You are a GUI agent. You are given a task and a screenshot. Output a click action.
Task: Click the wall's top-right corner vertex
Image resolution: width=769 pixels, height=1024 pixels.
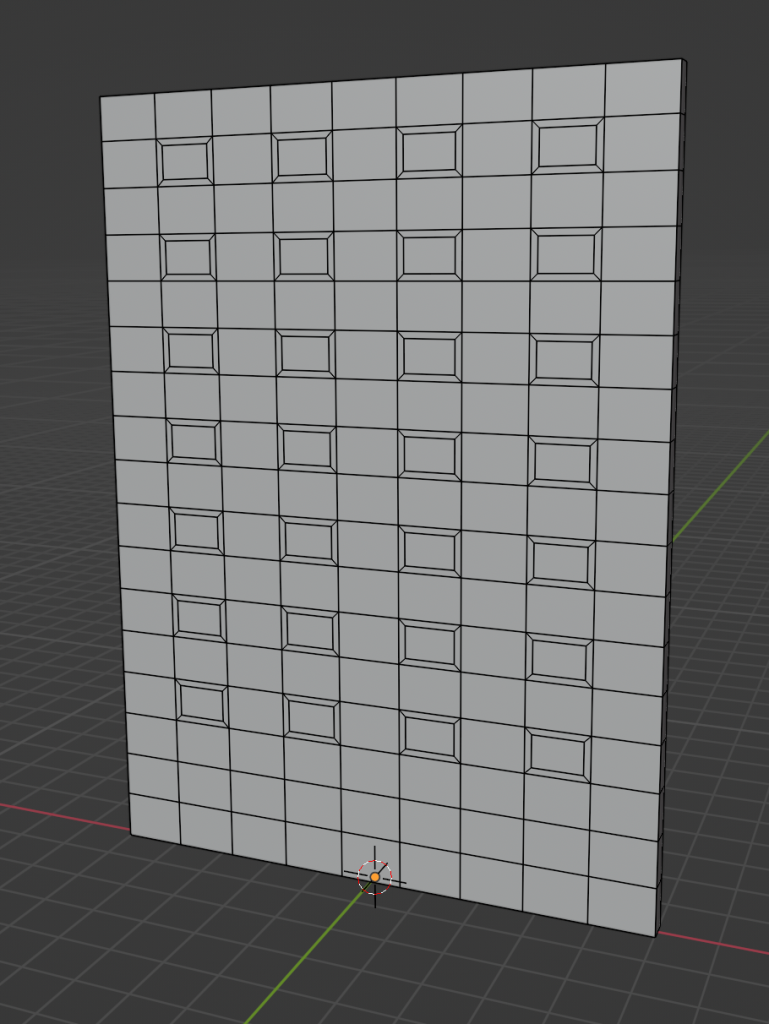click(681, 59)
